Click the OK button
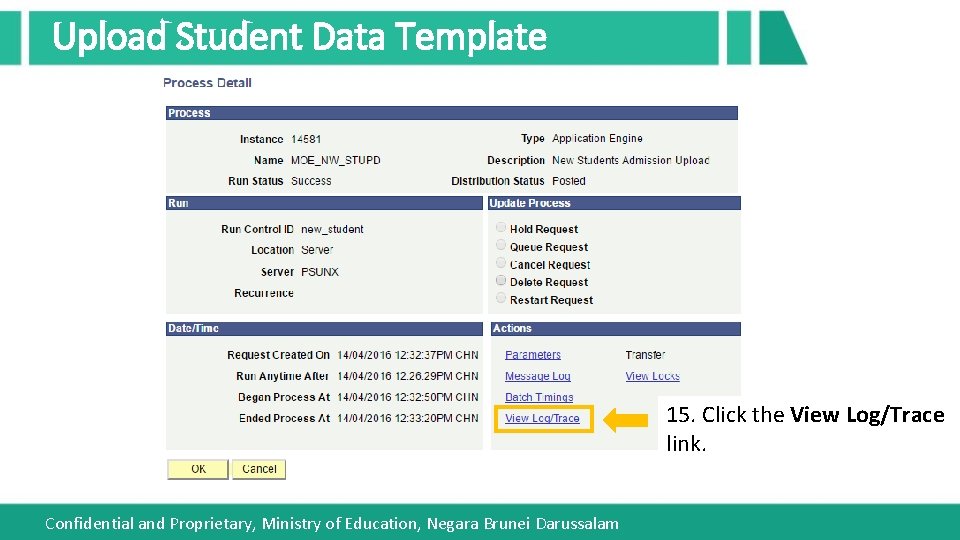 (198, 469)
